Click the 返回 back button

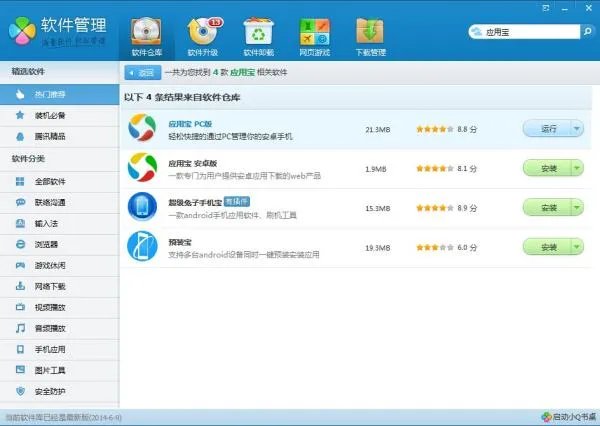[x=143, y=73]
